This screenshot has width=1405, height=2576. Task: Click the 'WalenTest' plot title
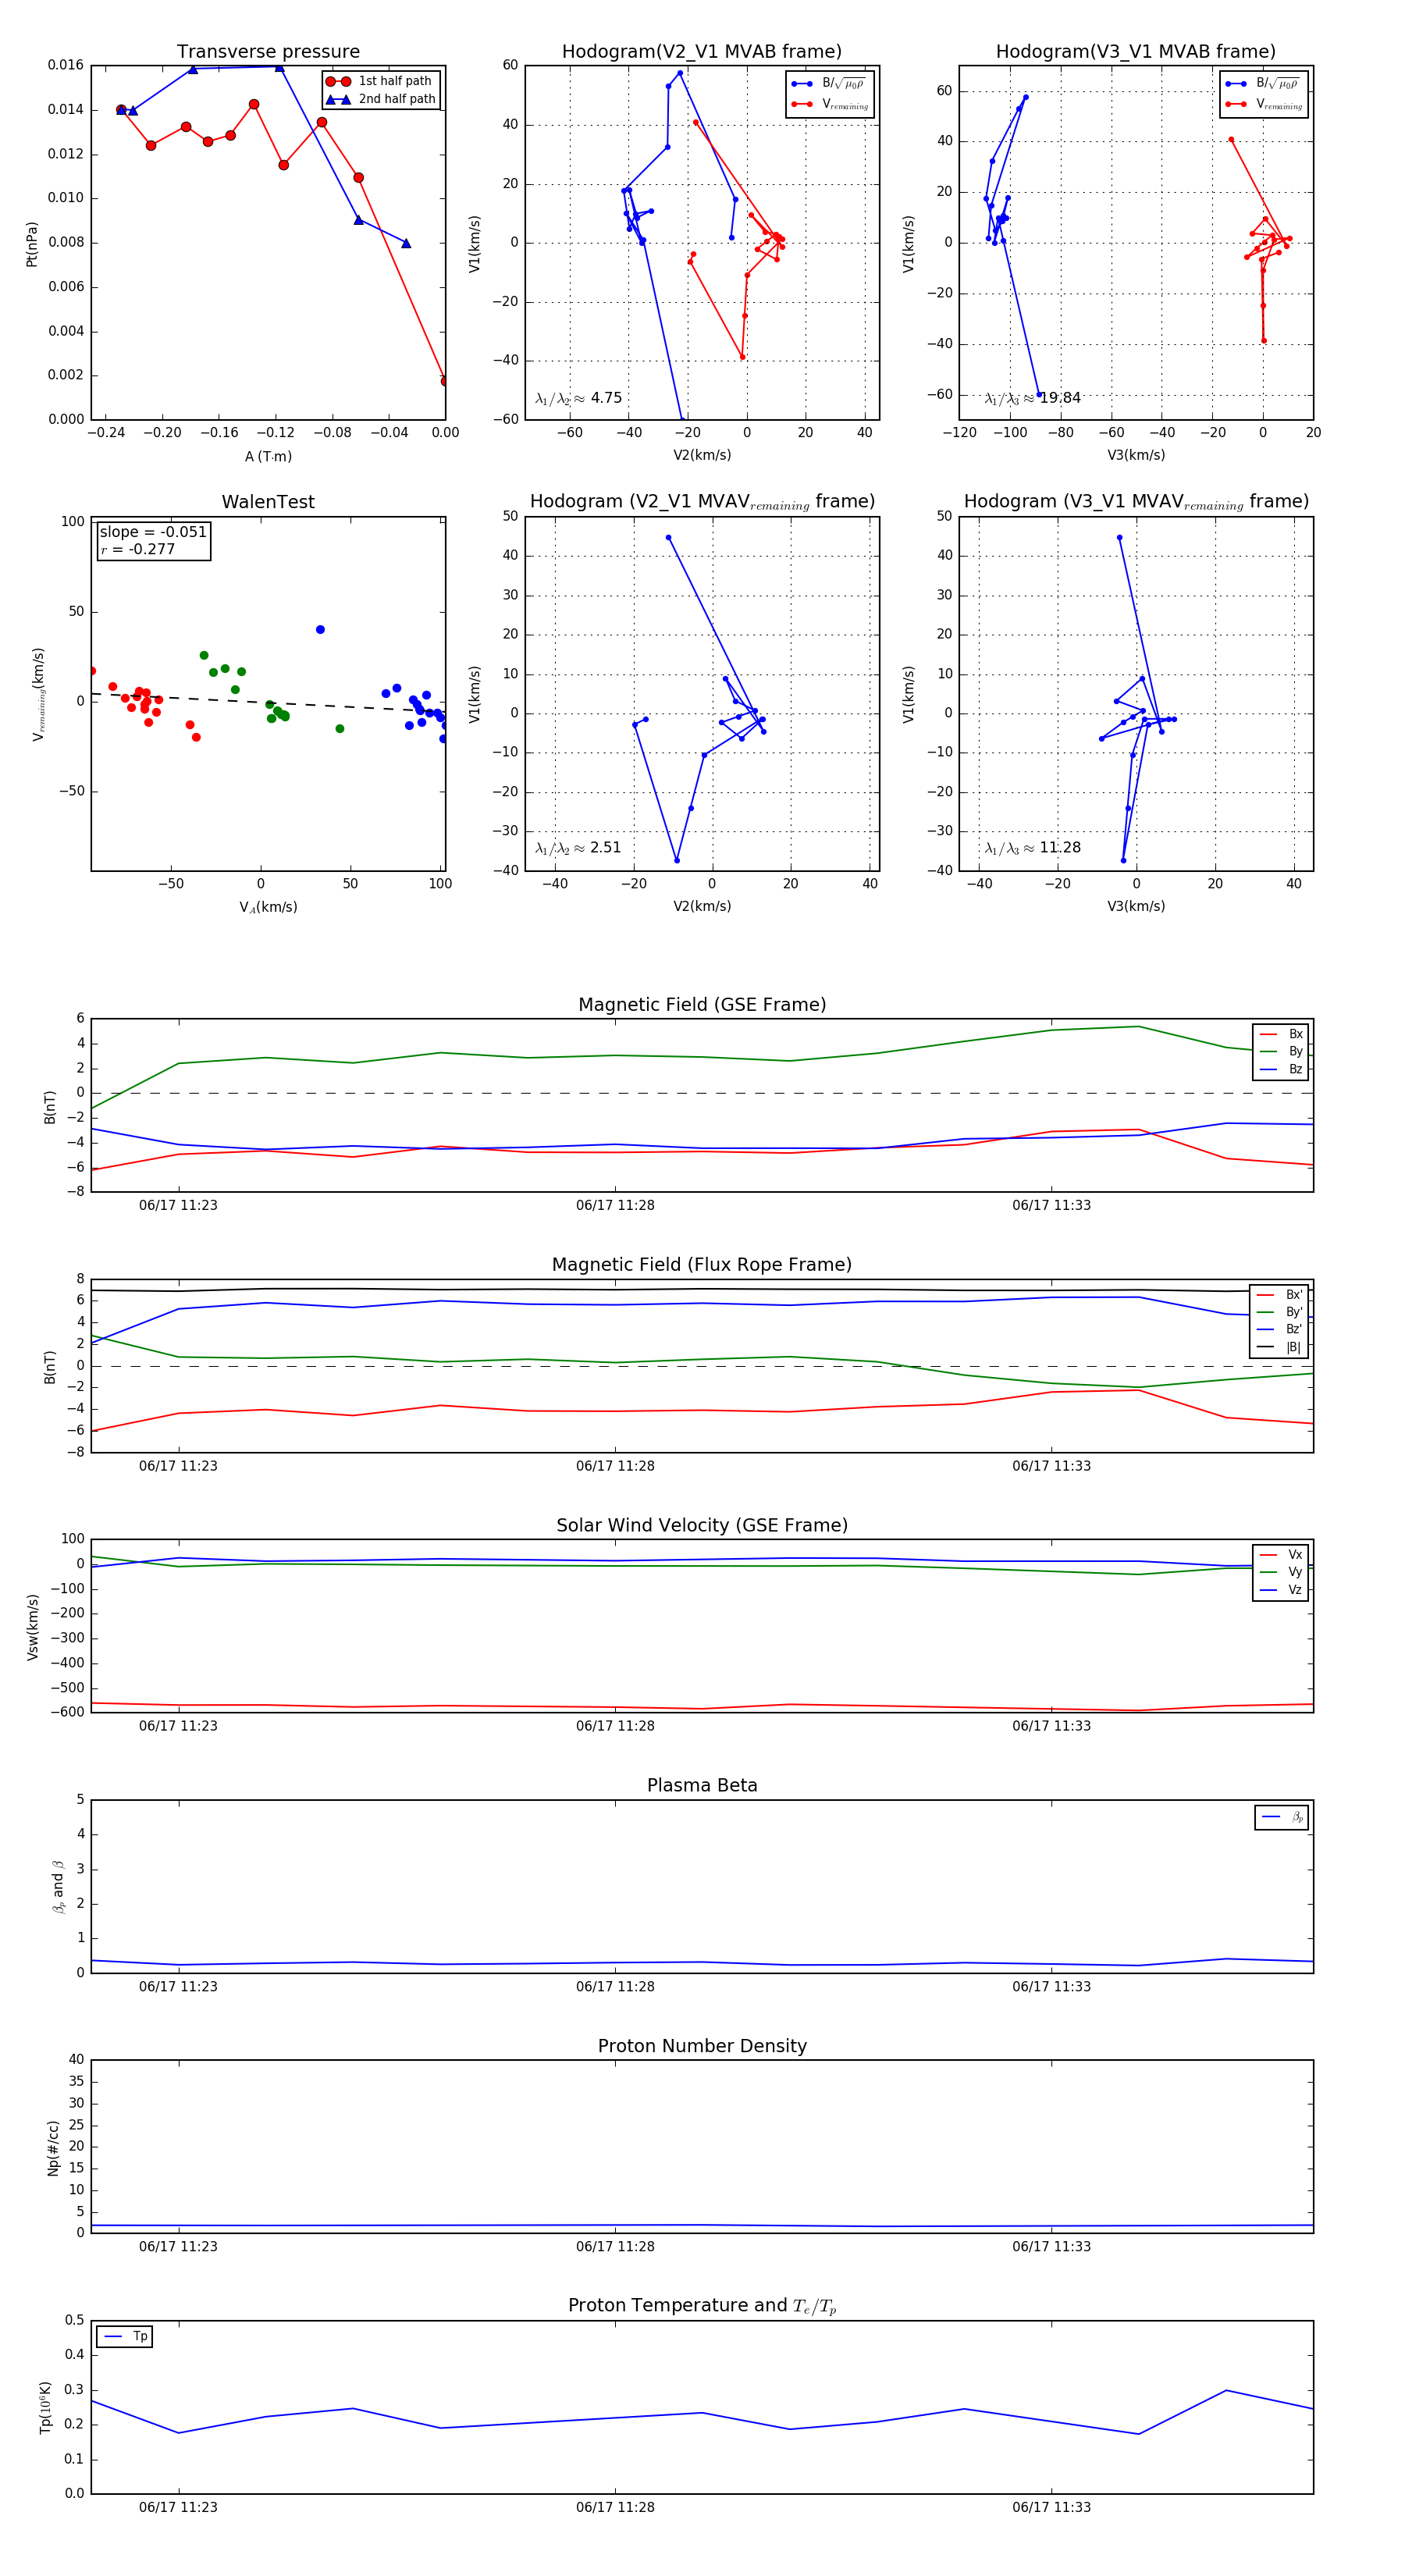268,502
